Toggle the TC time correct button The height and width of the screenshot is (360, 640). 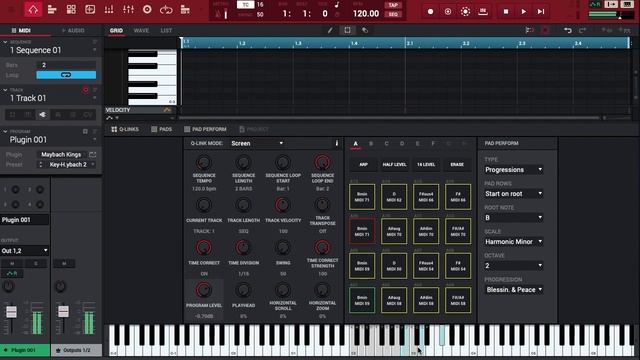pos(246,4)
